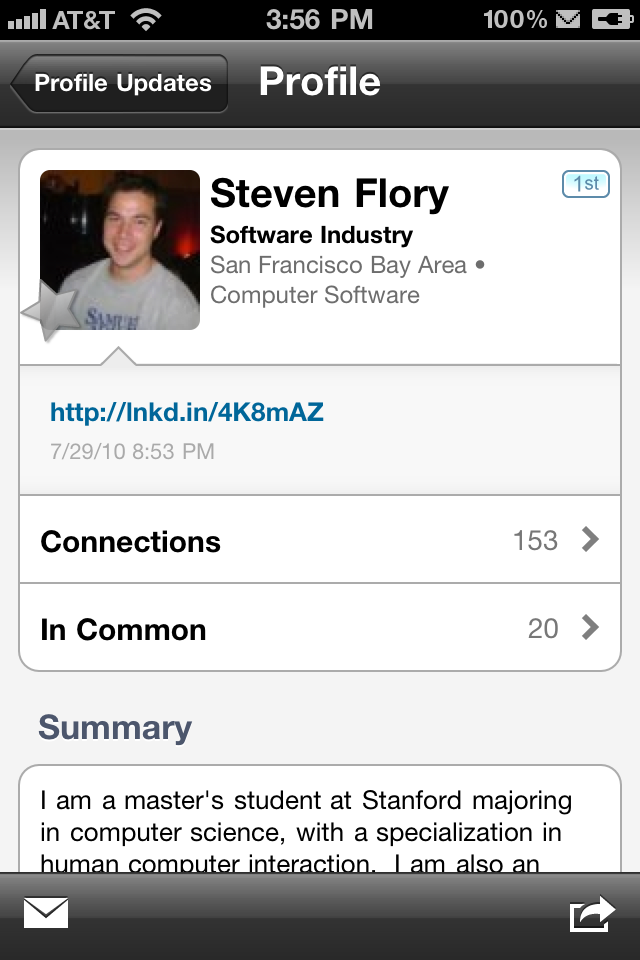Image resolution: width=640 pixels, height=960 pixels.
Task: Tap the 153 connections count
Action: click(x=535, y=540)
